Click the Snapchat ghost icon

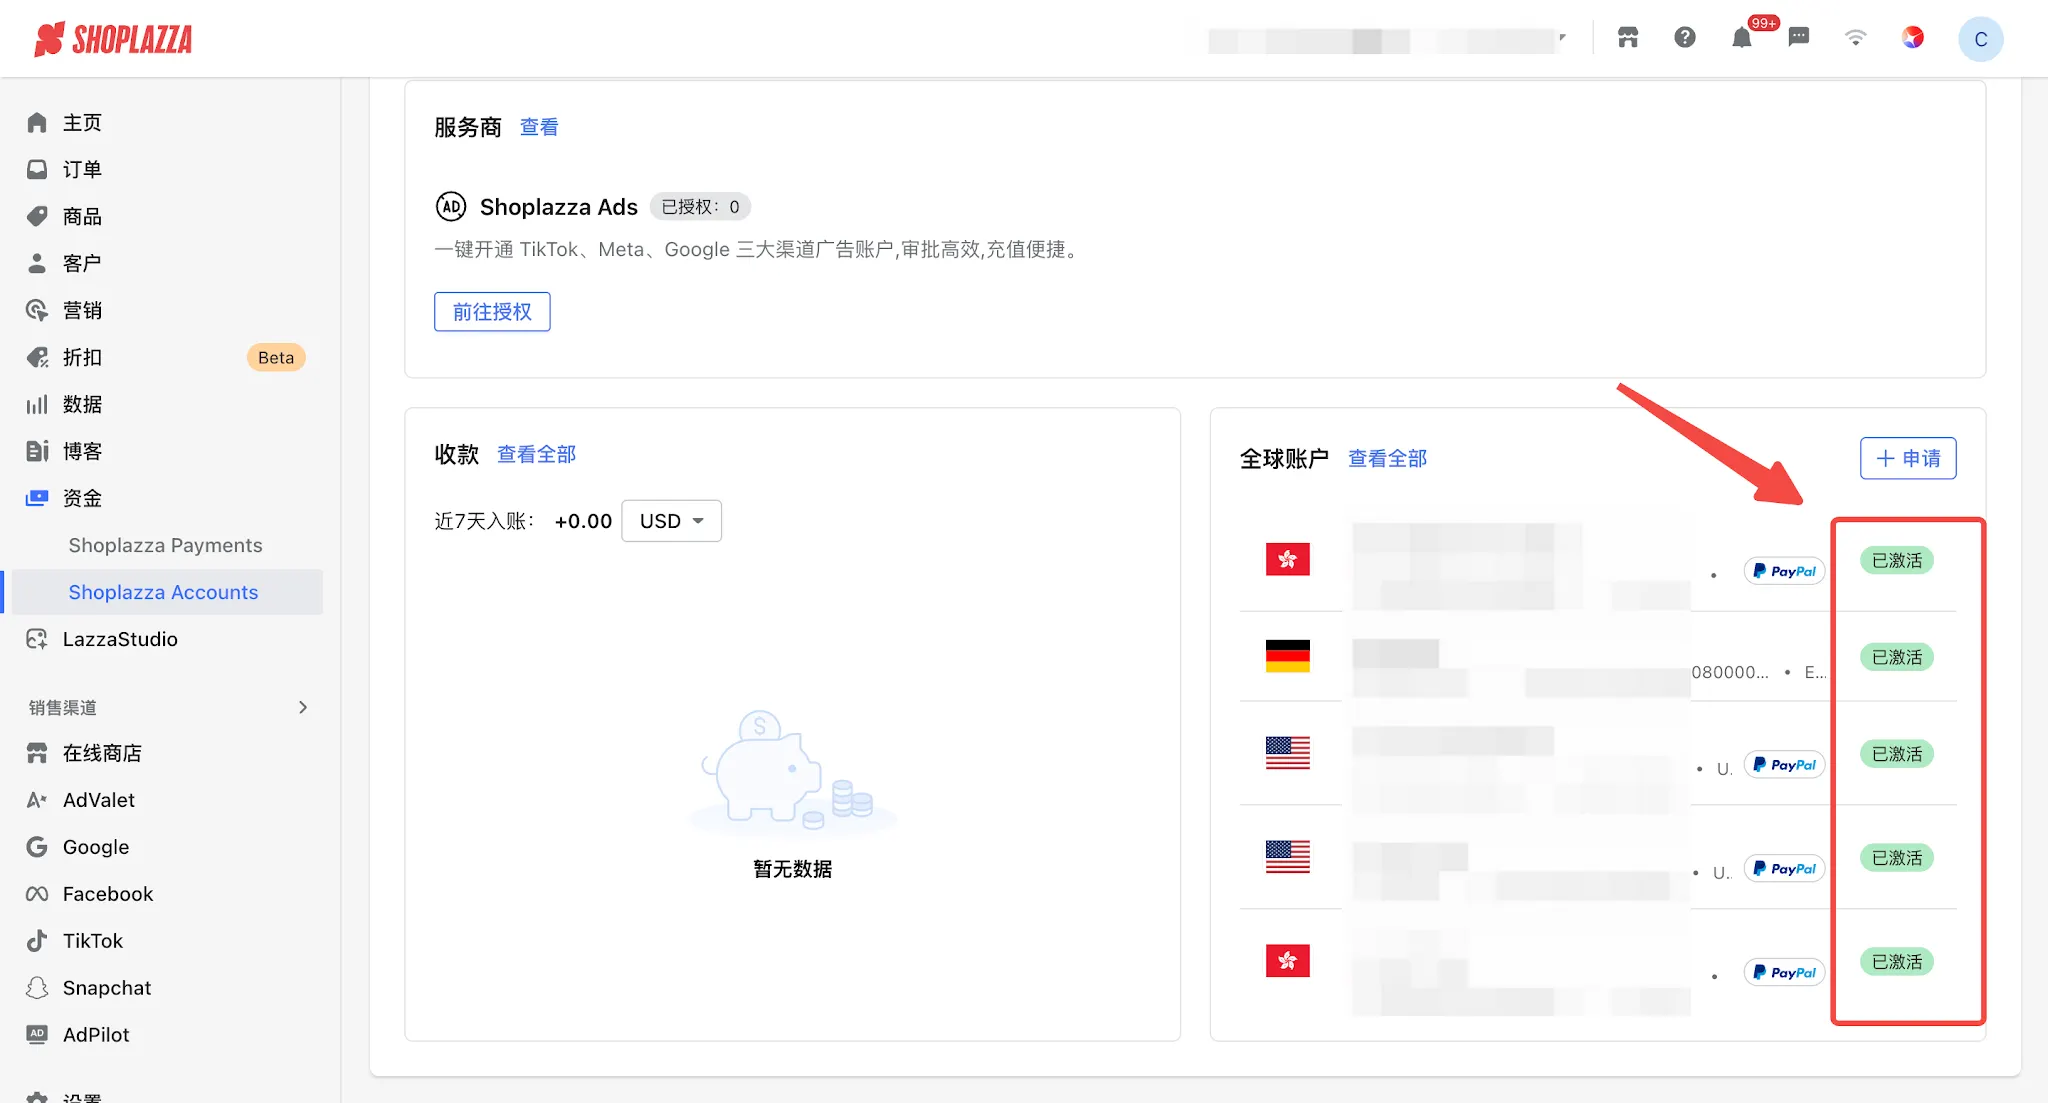pyautogui.click(x=37, y=988)
